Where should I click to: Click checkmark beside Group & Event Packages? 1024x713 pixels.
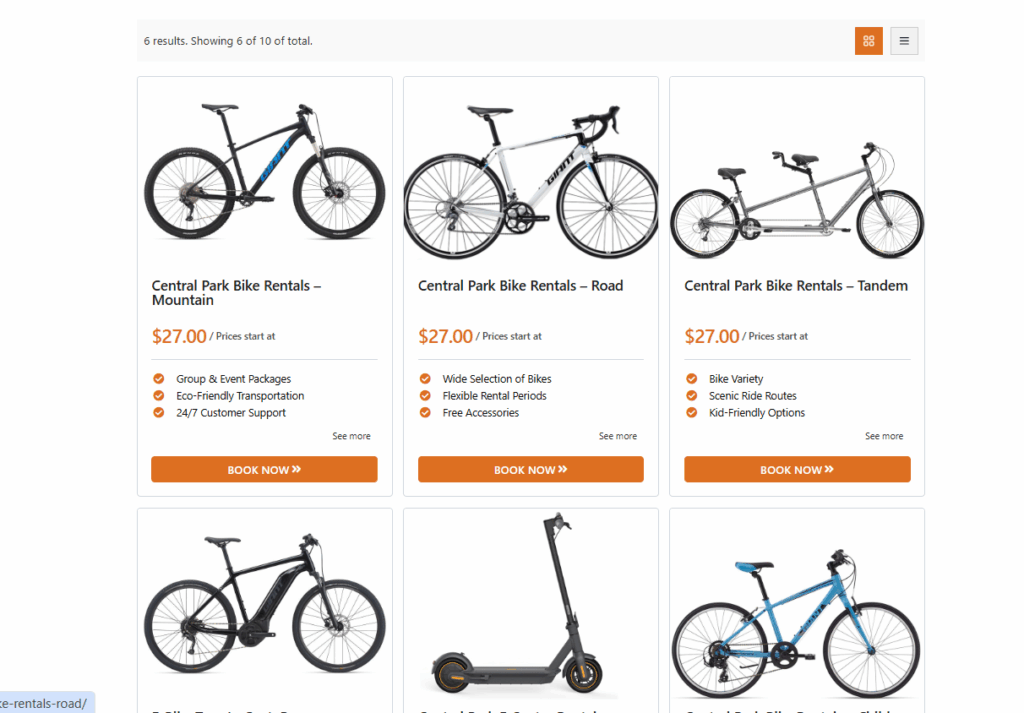158,379
